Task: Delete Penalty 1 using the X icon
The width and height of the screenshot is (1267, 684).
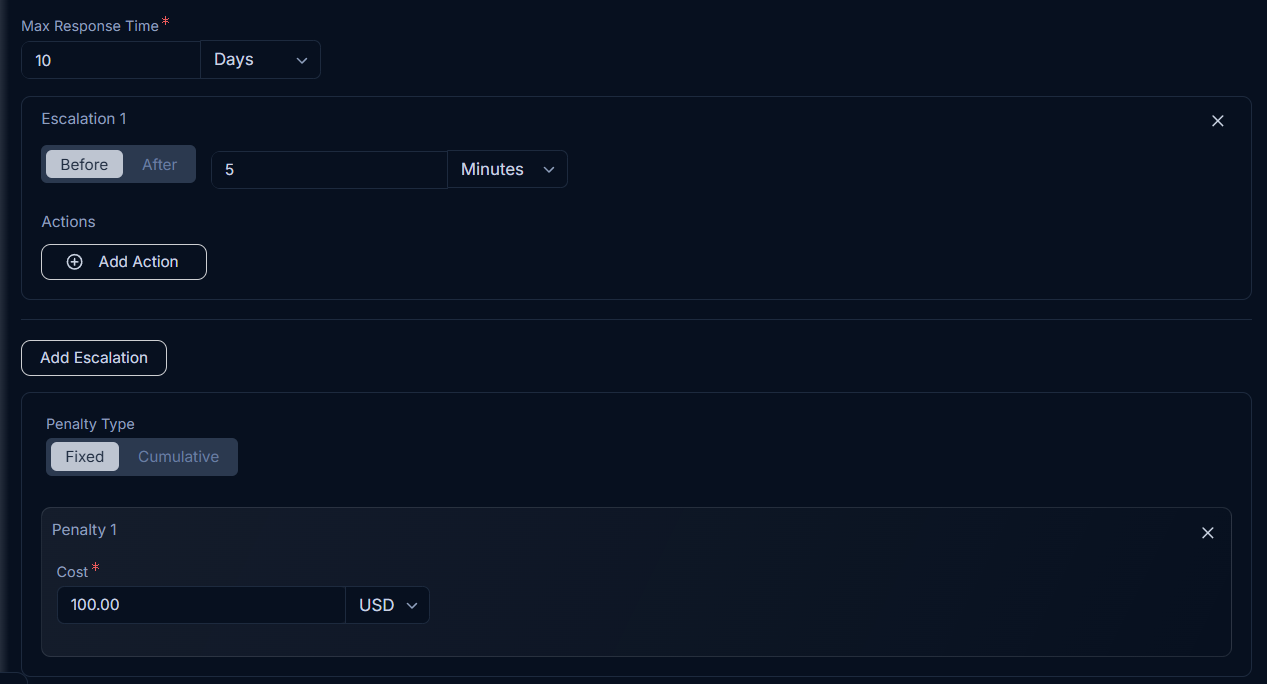Action: 1207,533
